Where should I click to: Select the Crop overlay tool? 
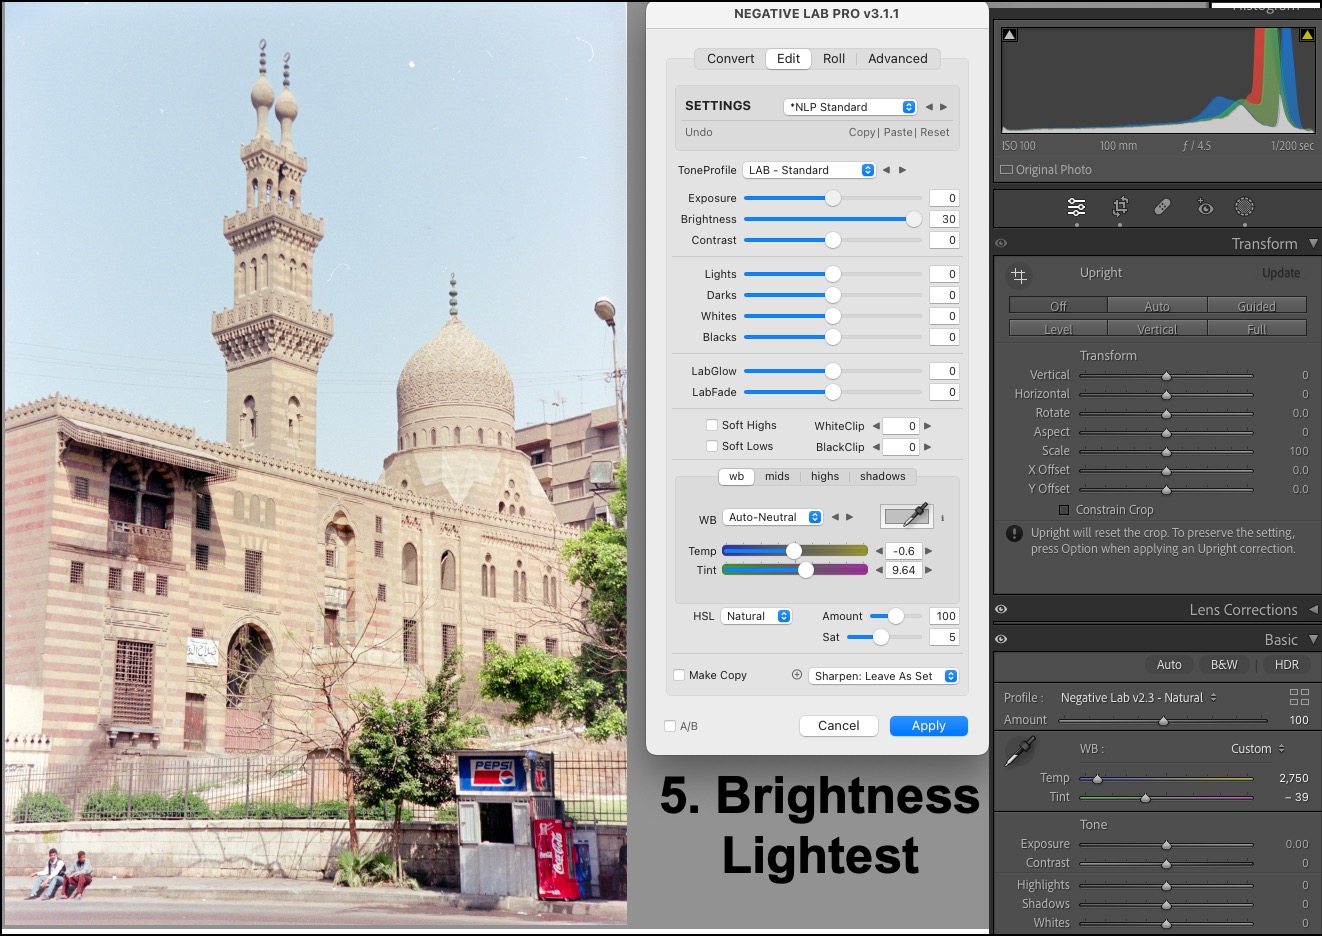click(1120, 207)
